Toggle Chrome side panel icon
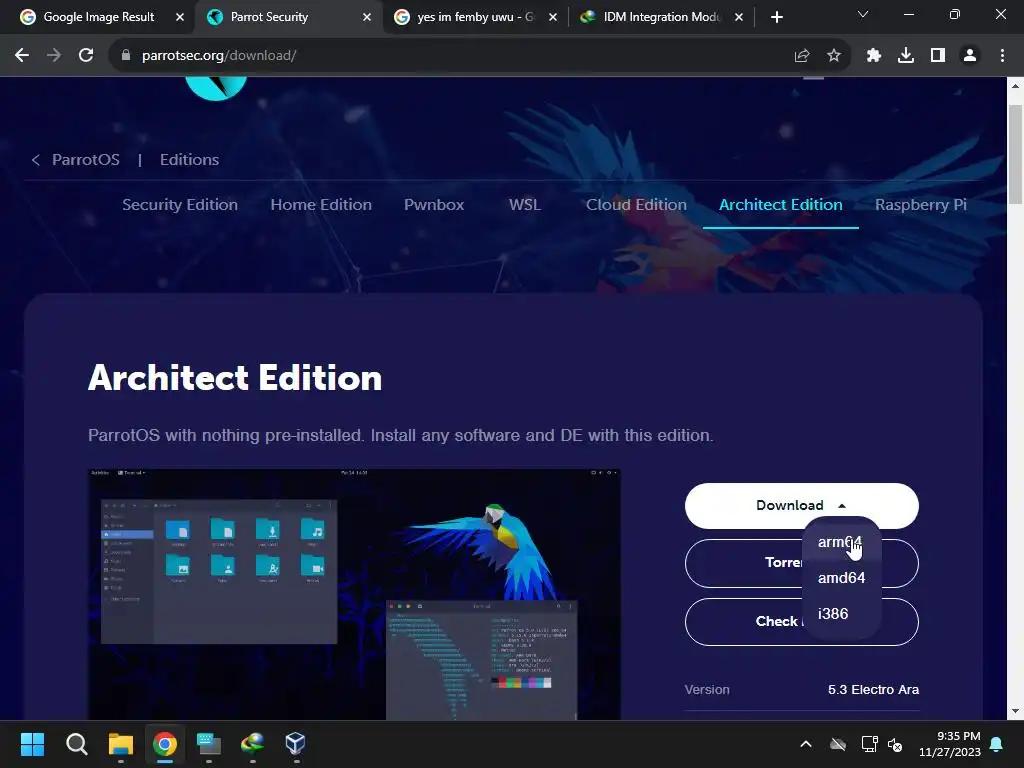This screenshot has height=768, width=1024. pyautogui.click(x=938, y=56)
